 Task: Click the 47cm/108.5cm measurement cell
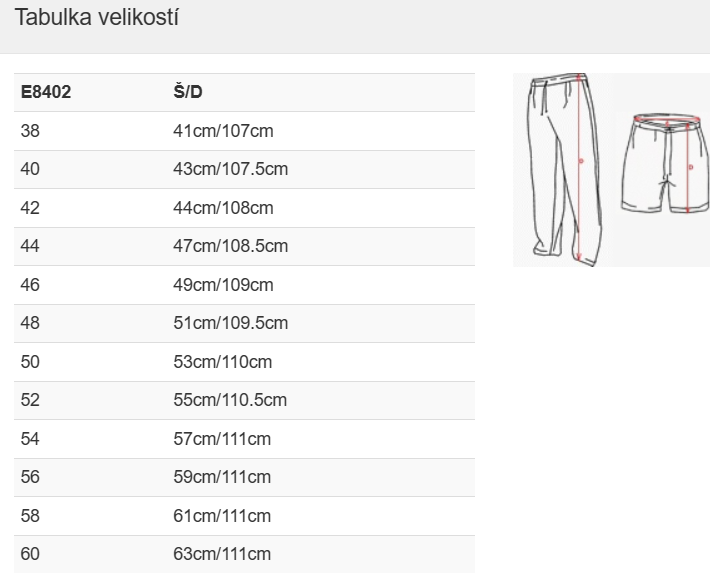tap(230, 246)
